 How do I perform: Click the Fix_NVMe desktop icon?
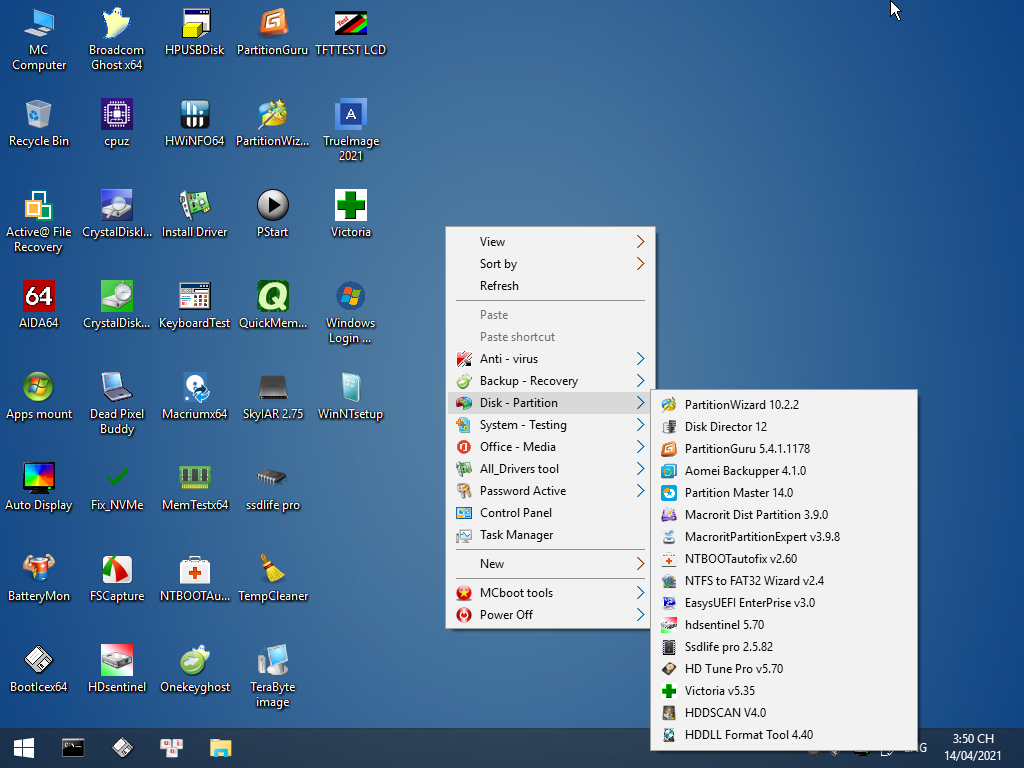(x=116, y=487)
